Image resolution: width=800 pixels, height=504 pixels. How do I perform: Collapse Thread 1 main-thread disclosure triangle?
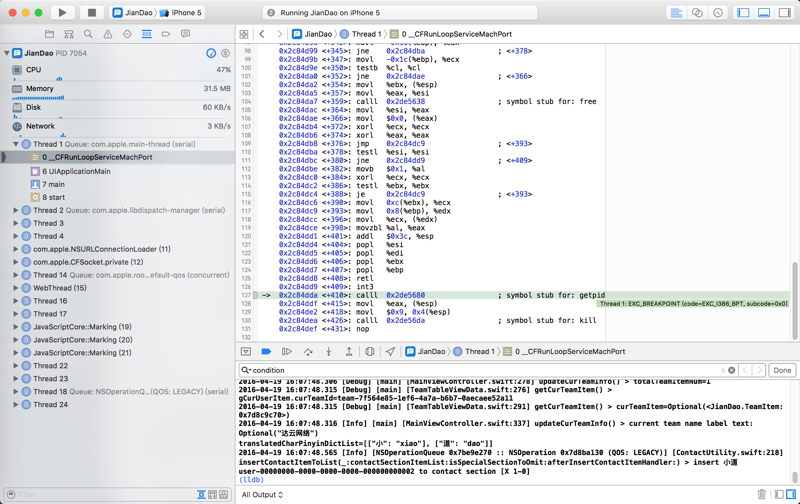(16, 144)
